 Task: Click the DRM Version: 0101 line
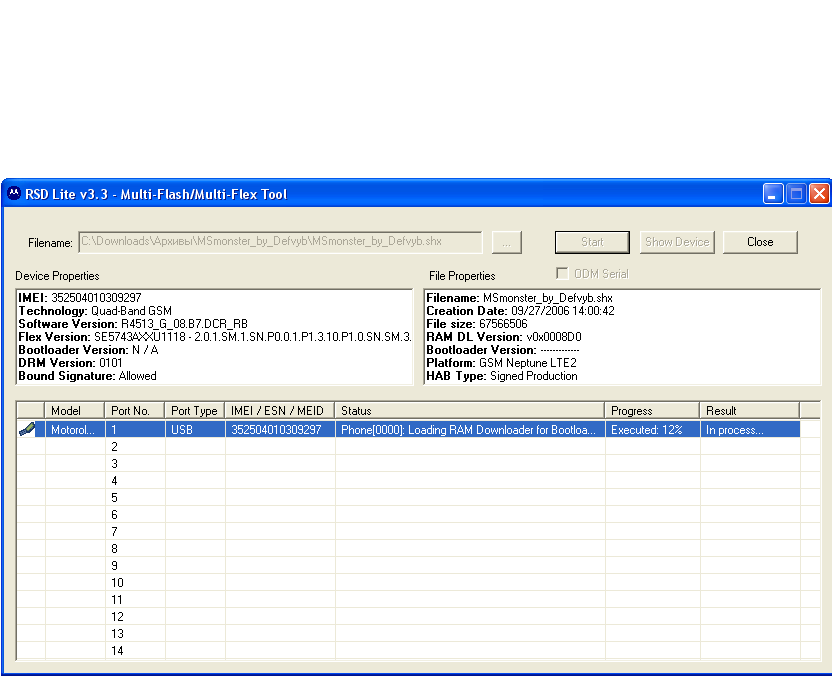coord(70,363)
